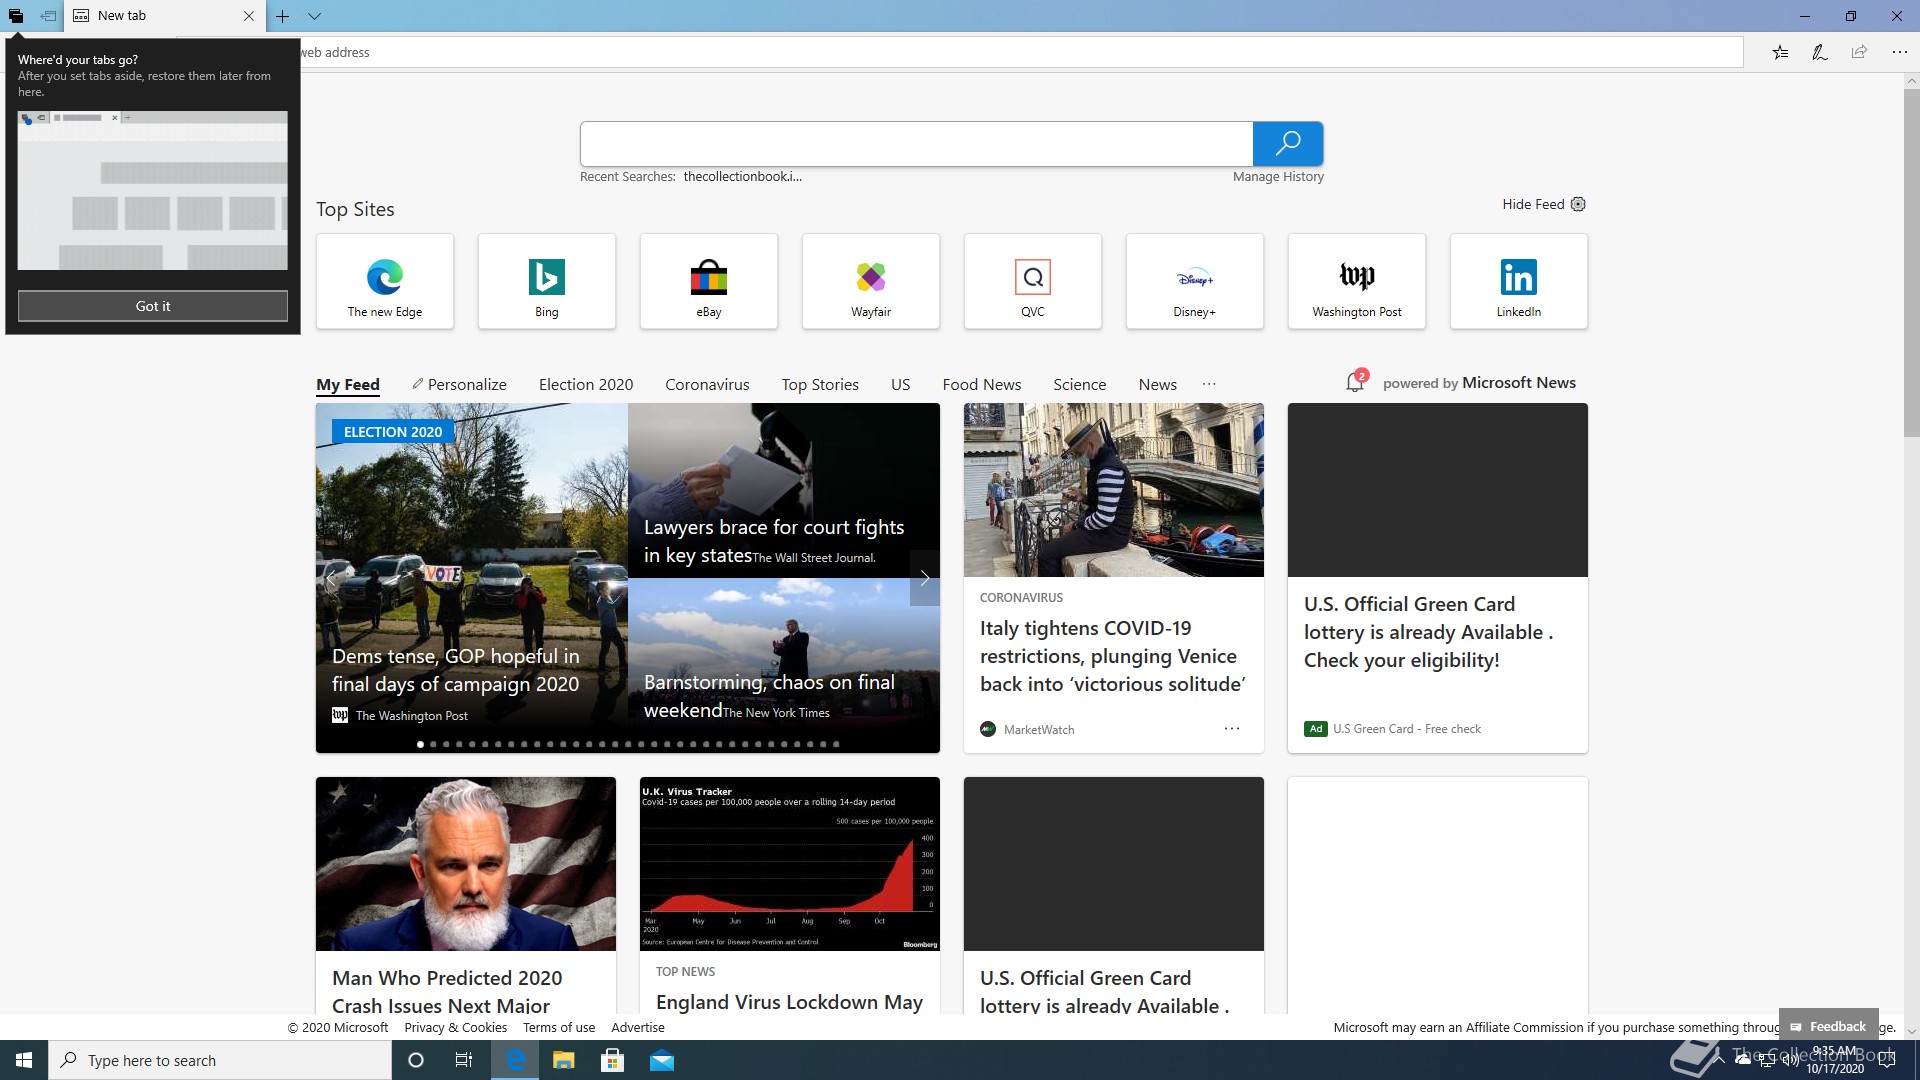Open Settings and more ellipsis menu
This screenshot has width=1920, height=1080.
coord(1899,52)
